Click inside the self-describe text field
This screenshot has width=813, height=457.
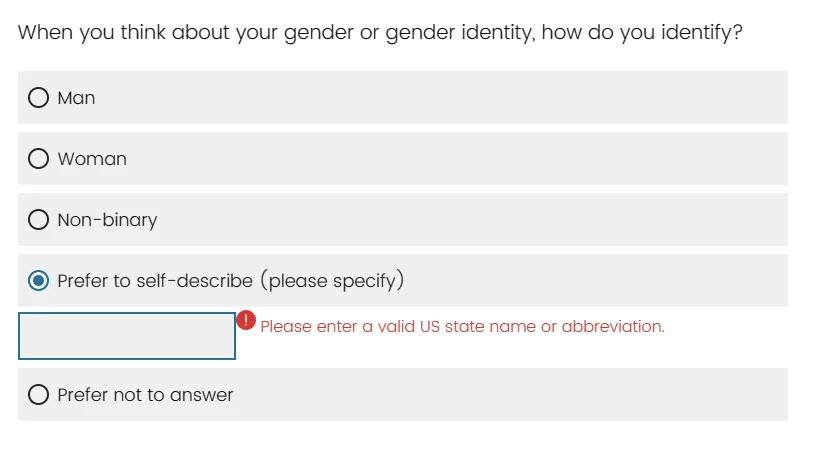[127, 336]
